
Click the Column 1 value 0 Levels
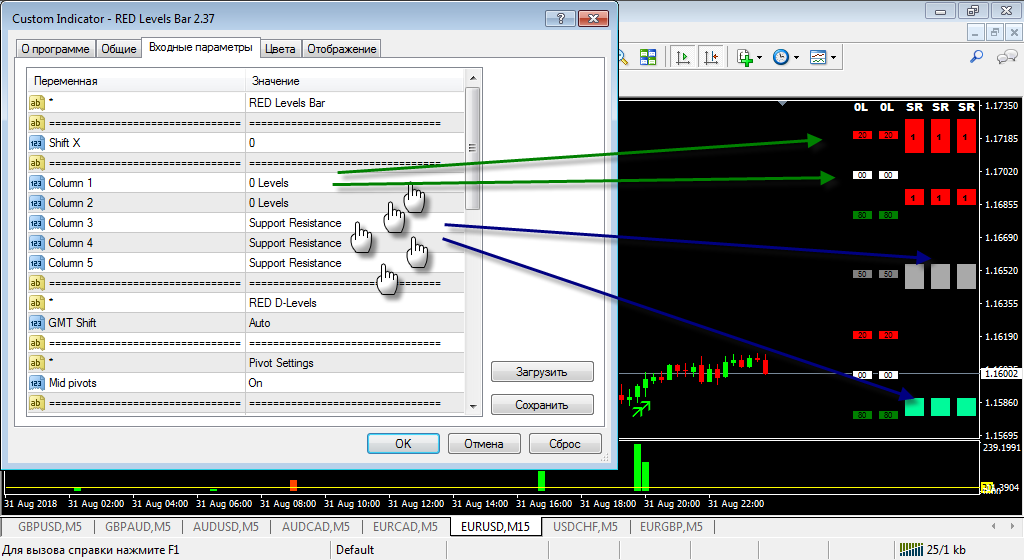(268, 183)
